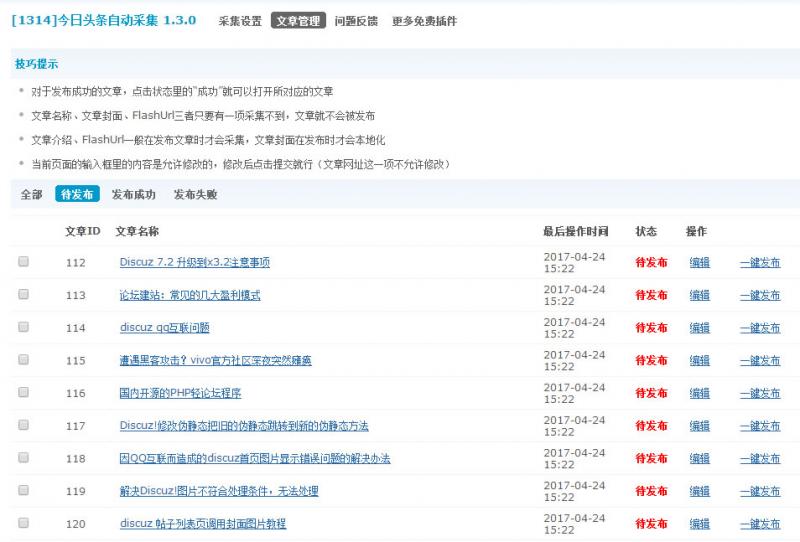Viewport: 800px width, 542px height.
Task: Select the checkbox for article 119
Action: pos(23,490)
